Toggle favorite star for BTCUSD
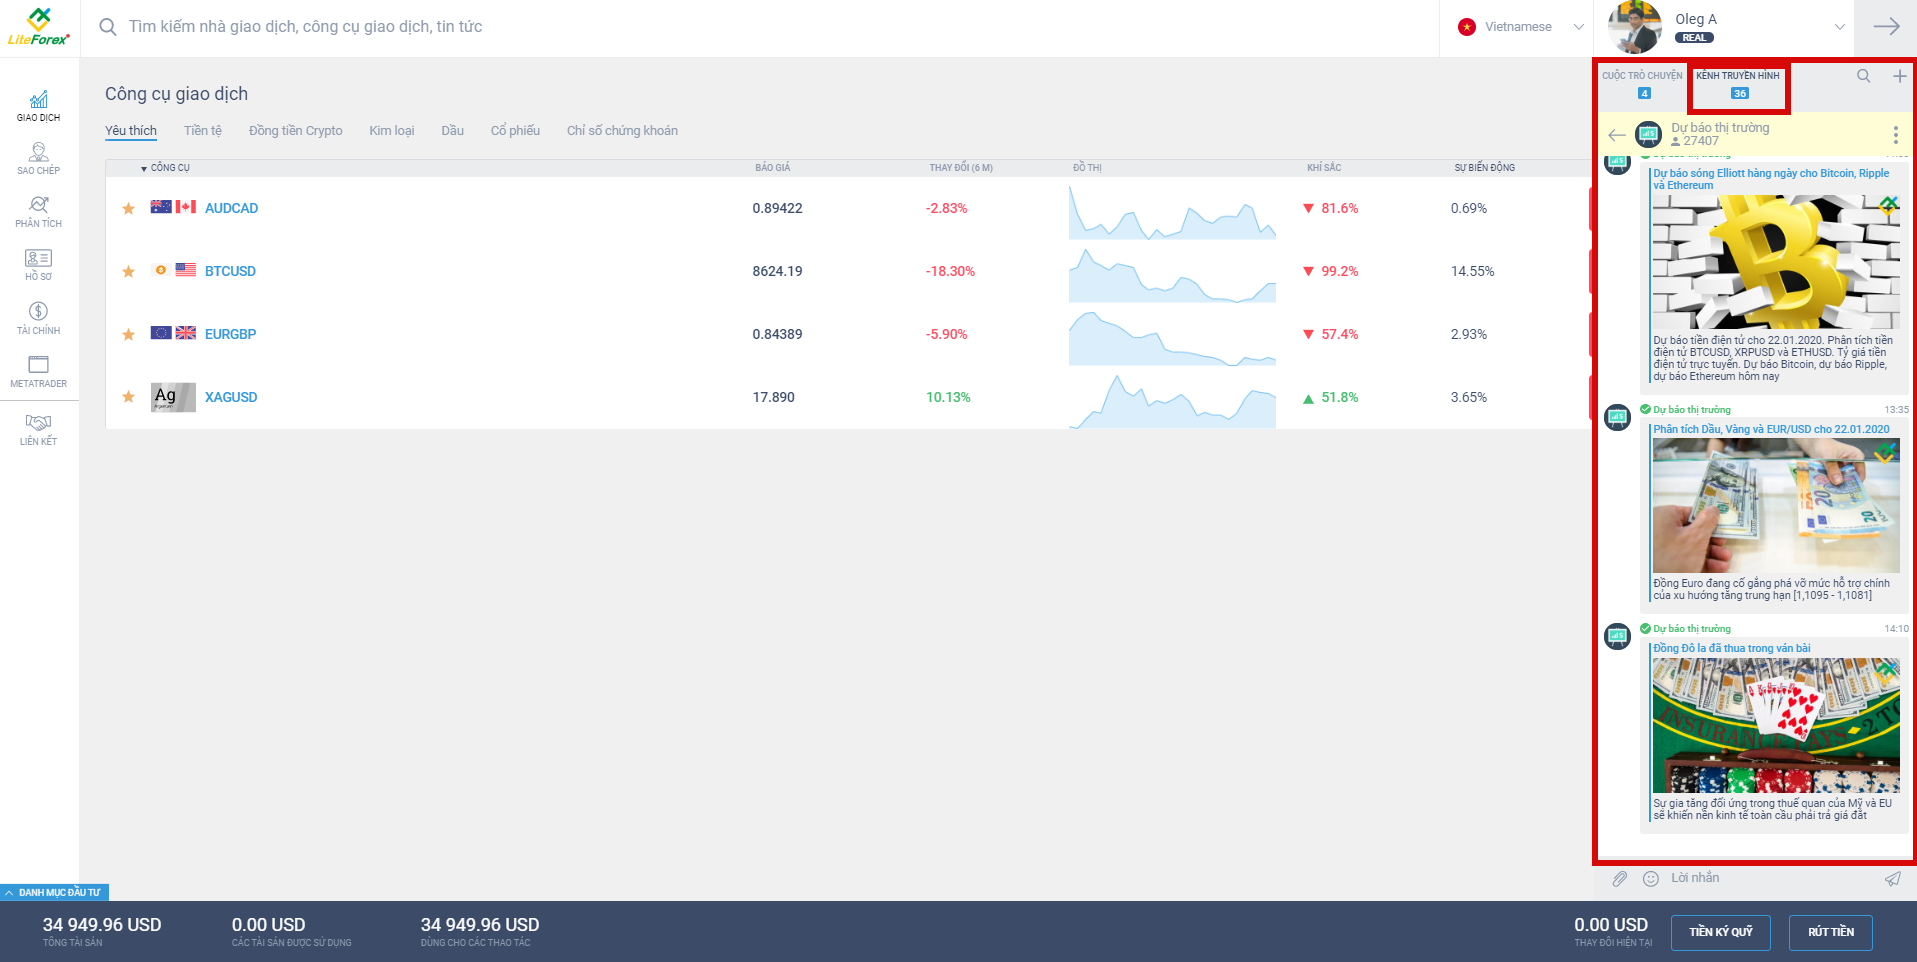The image size is (1917, 962). click(128, 271)
